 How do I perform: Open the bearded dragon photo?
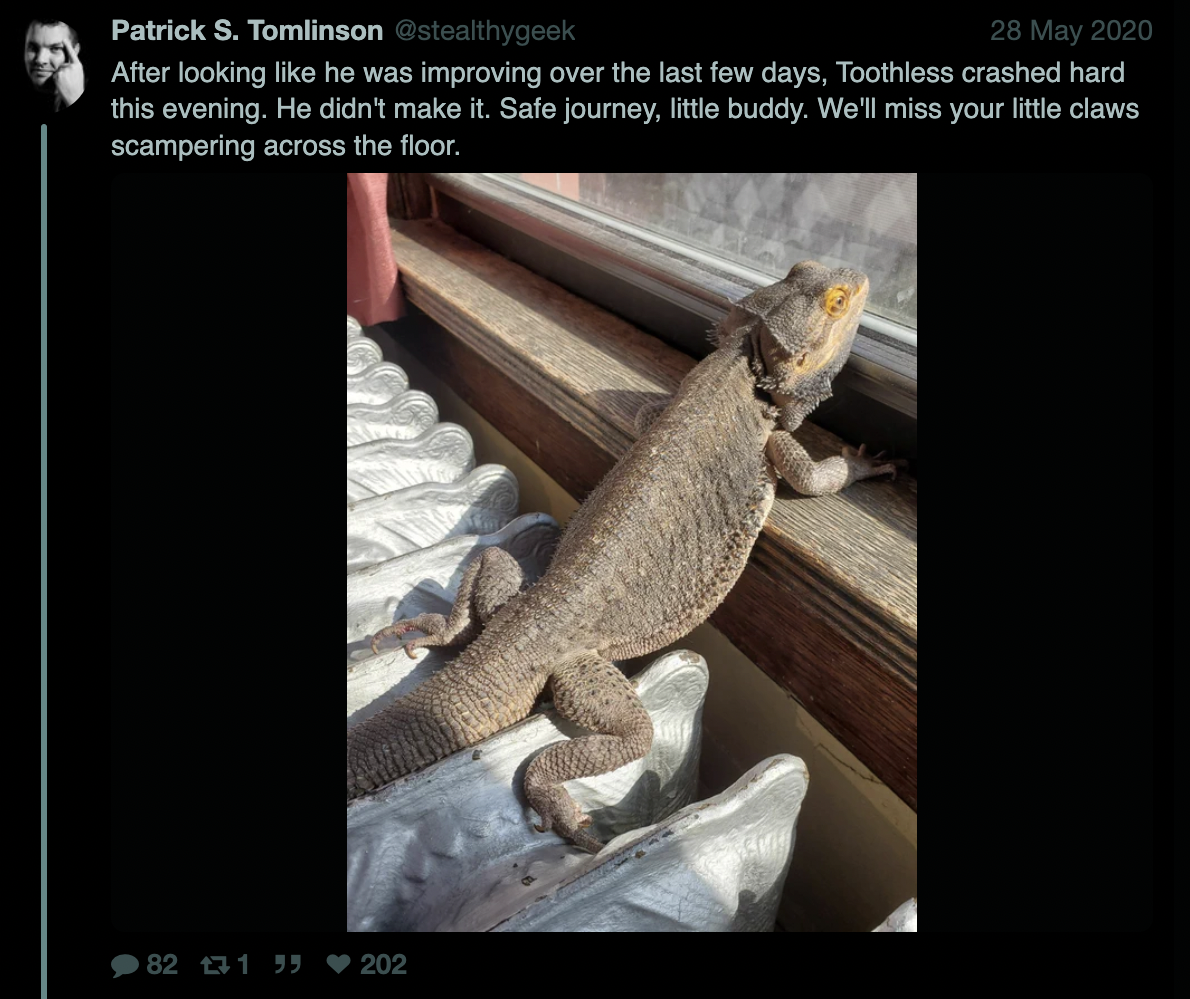631,552
